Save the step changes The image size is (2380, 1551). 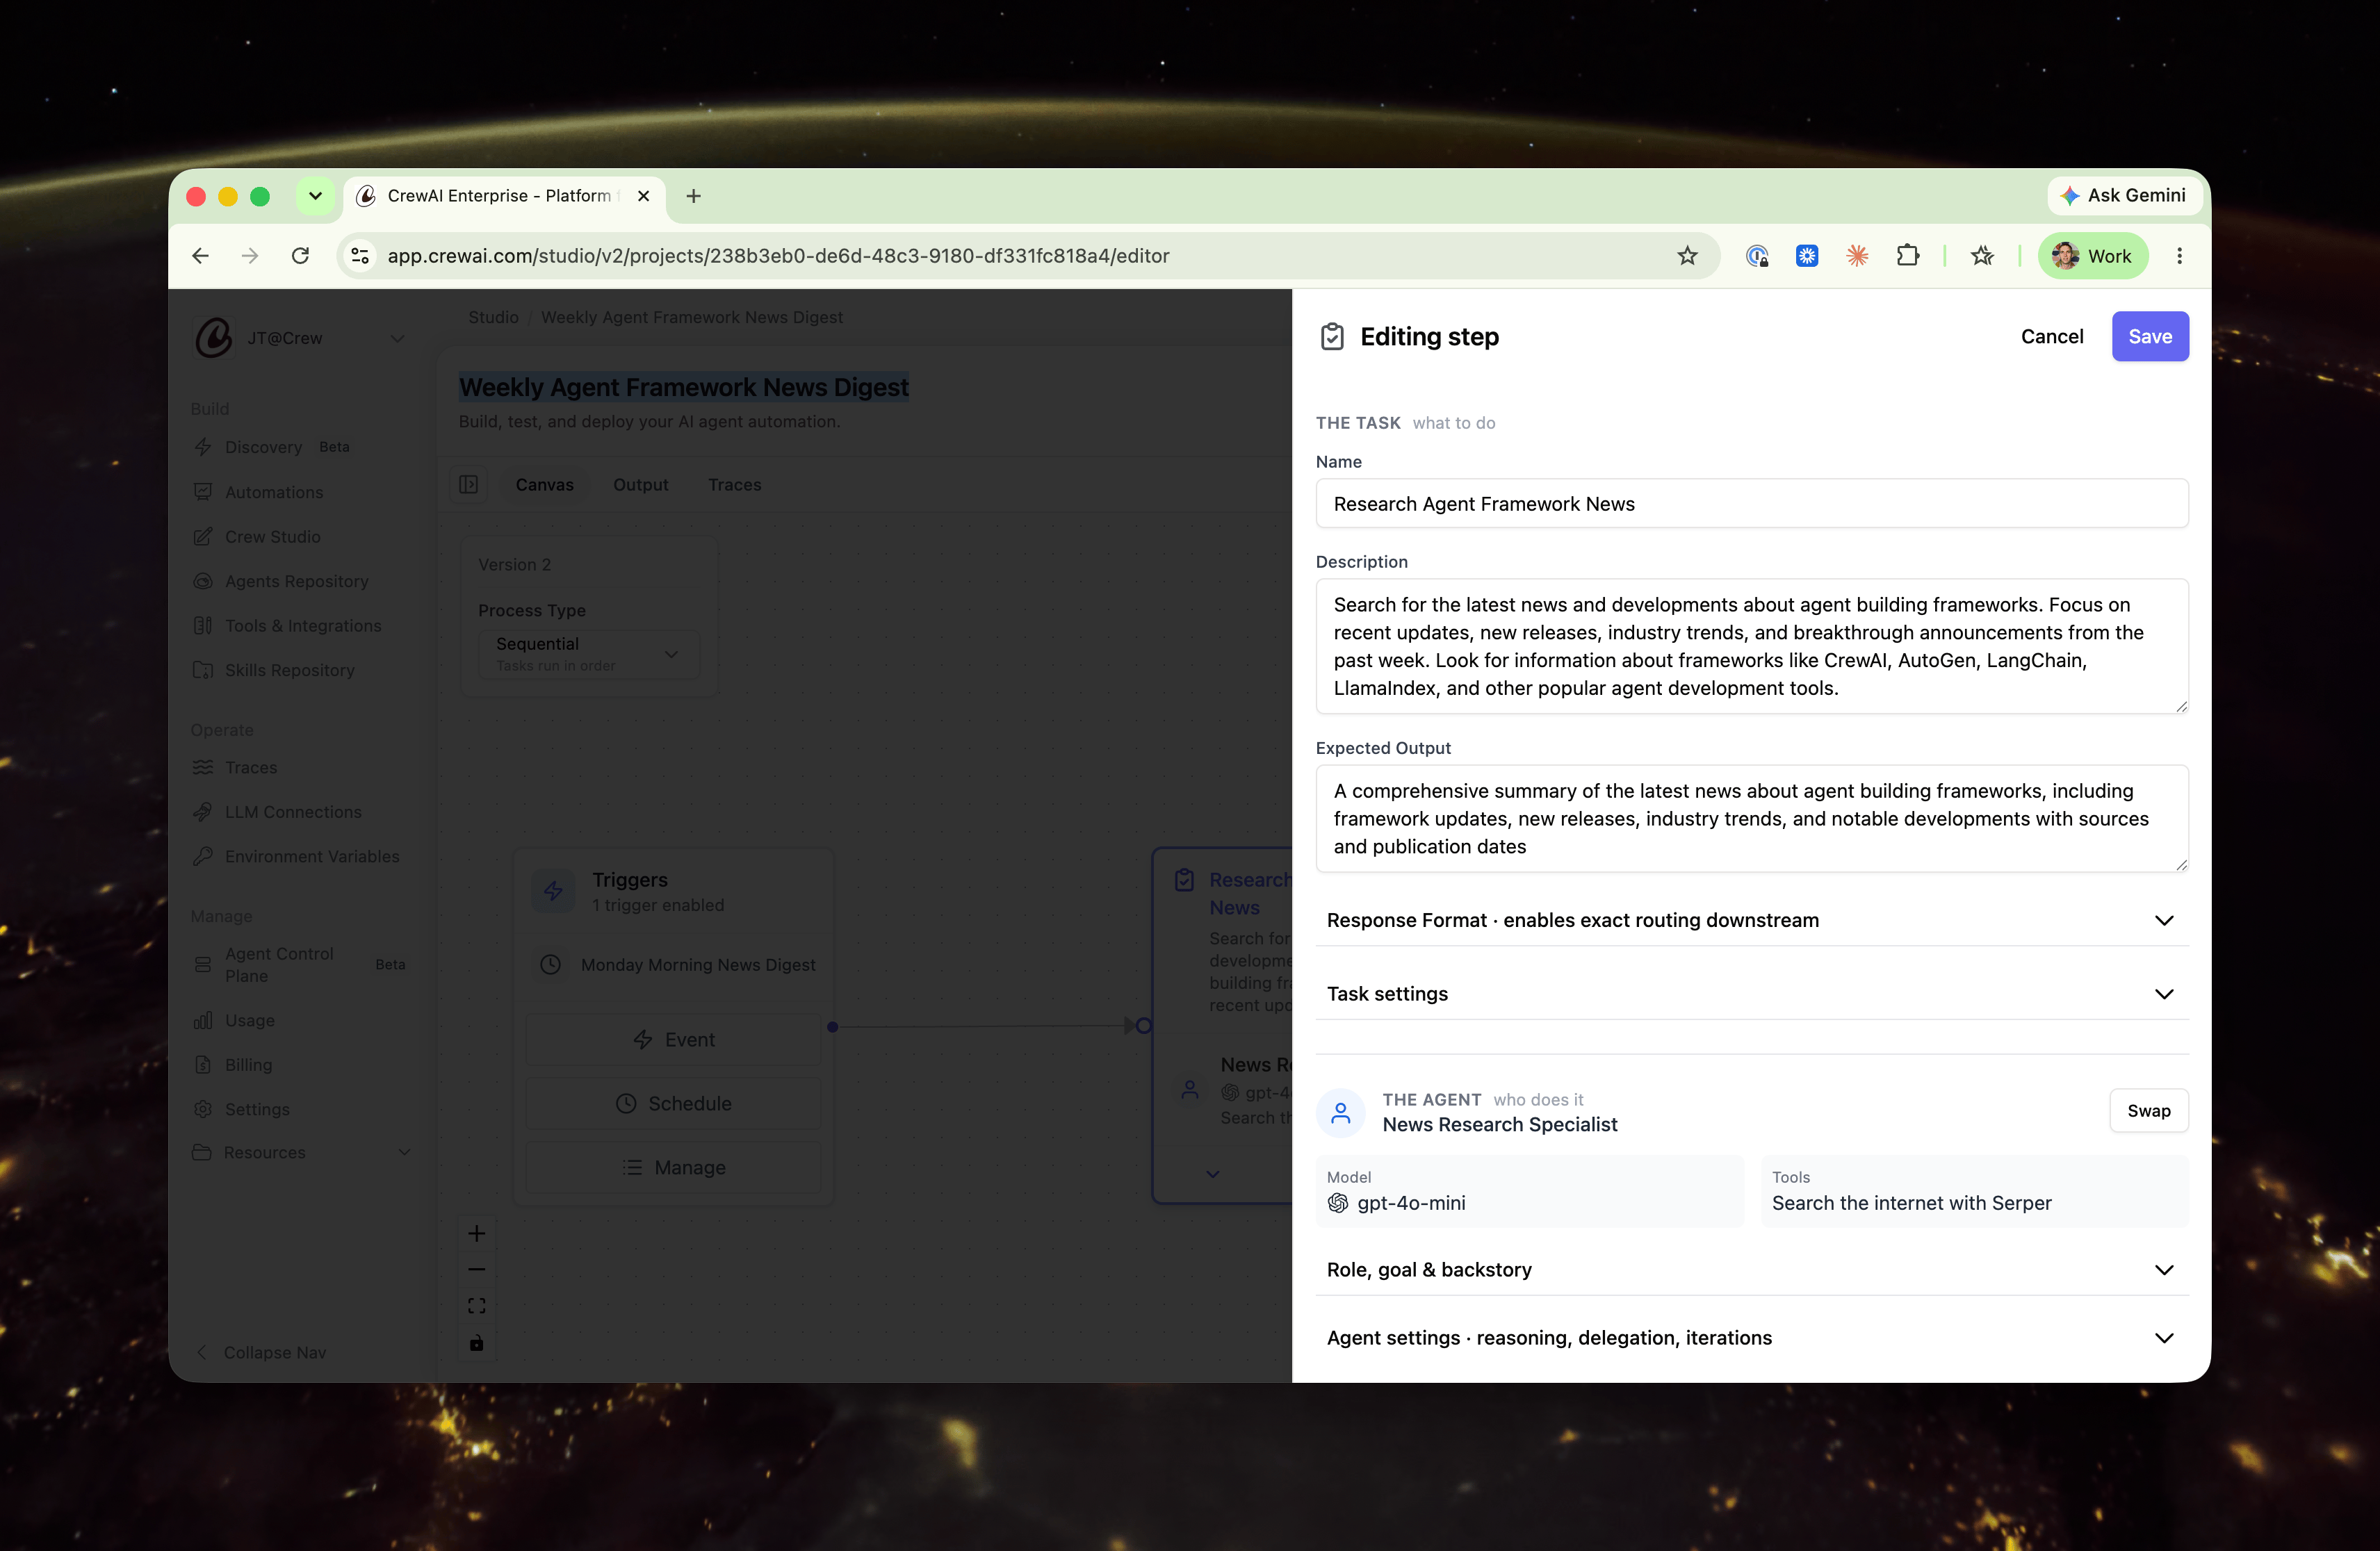point(2150,337)
